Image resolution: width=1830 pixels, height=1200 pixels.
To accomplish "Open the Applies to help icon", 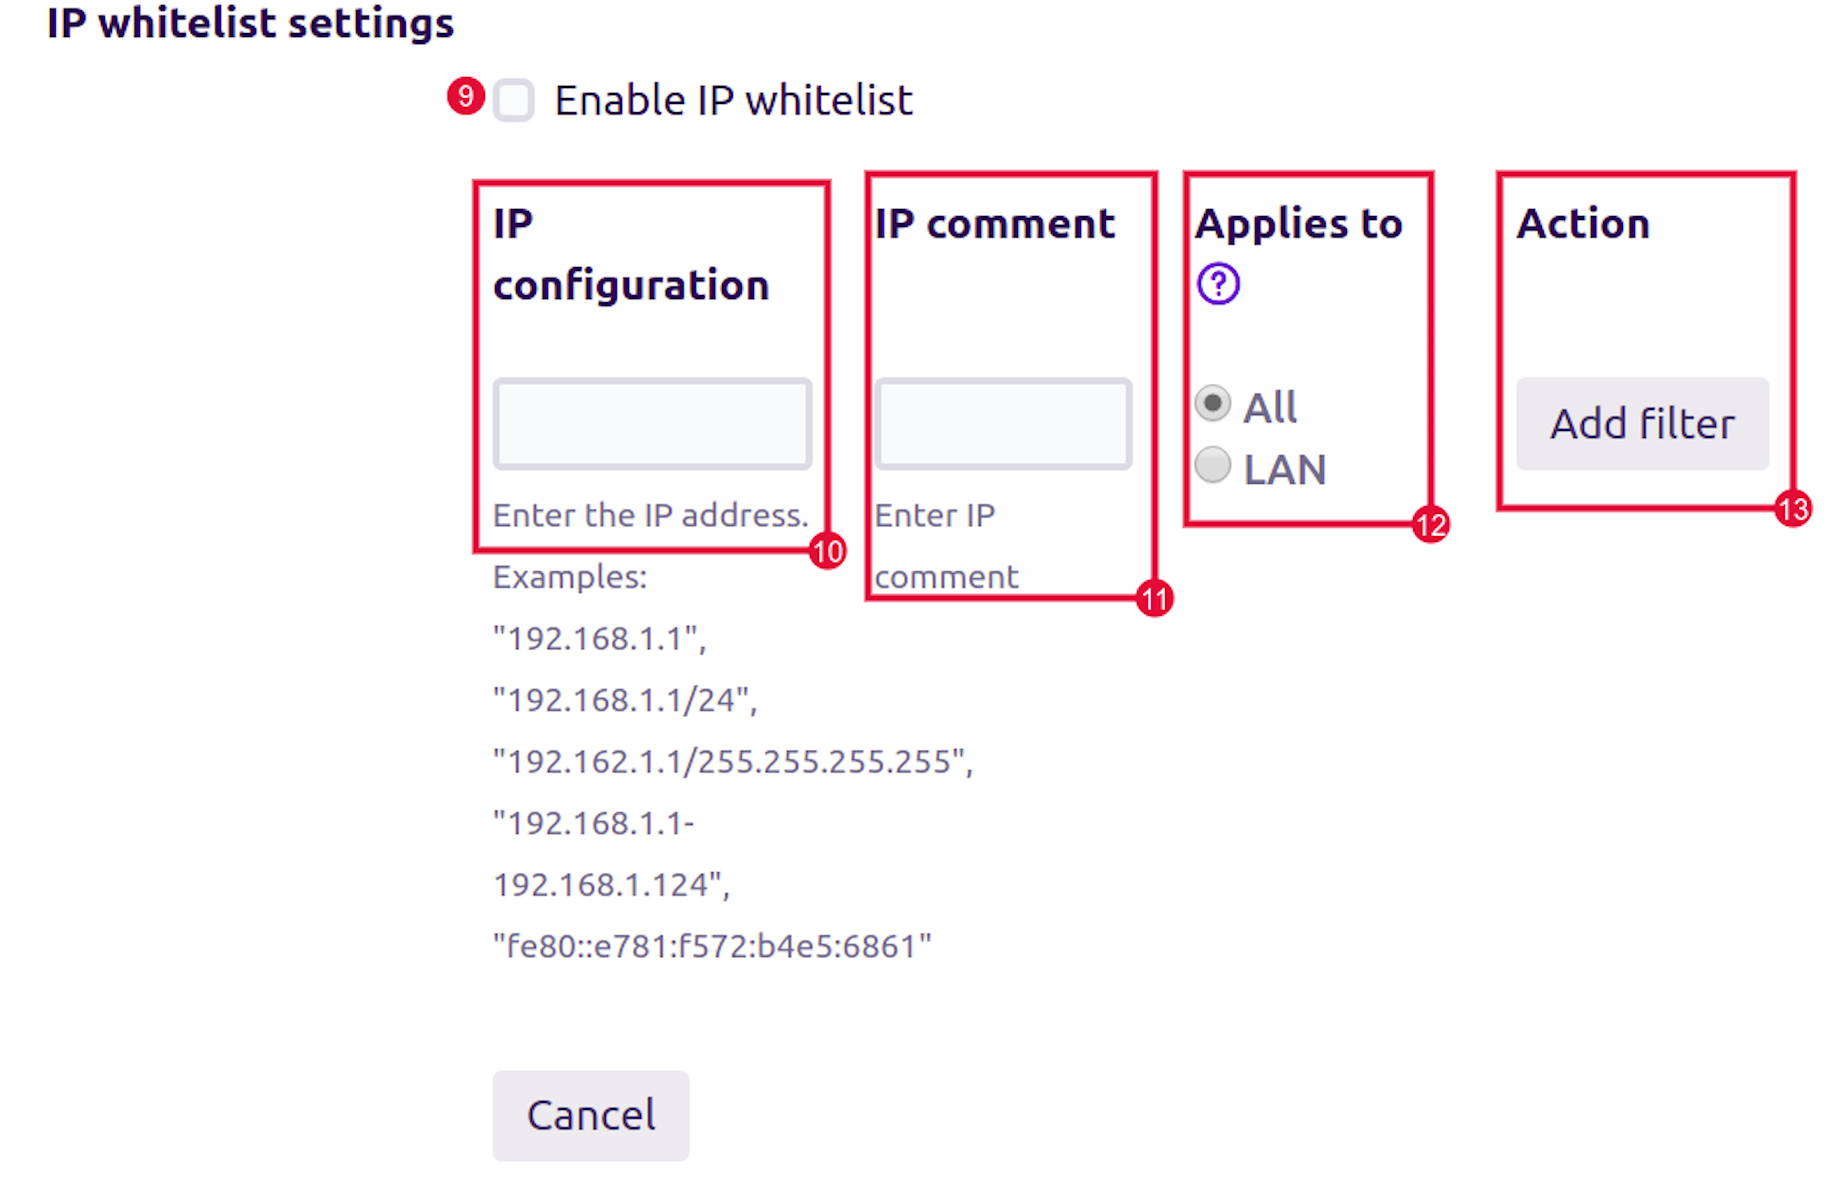I will coord(1218,284).
